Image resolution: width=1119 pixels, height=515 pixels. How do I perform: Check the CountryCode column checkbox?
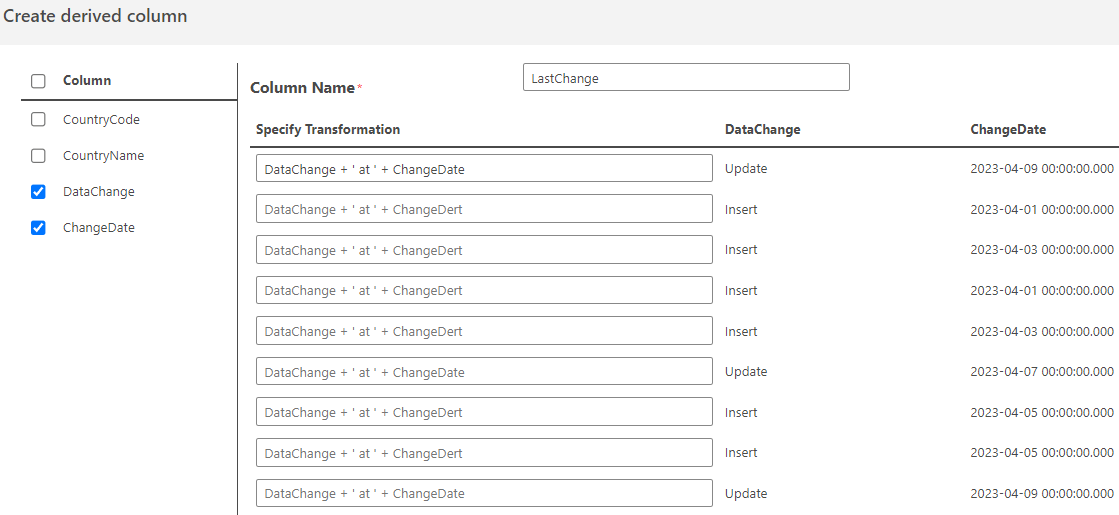click(x=38, y=120)
